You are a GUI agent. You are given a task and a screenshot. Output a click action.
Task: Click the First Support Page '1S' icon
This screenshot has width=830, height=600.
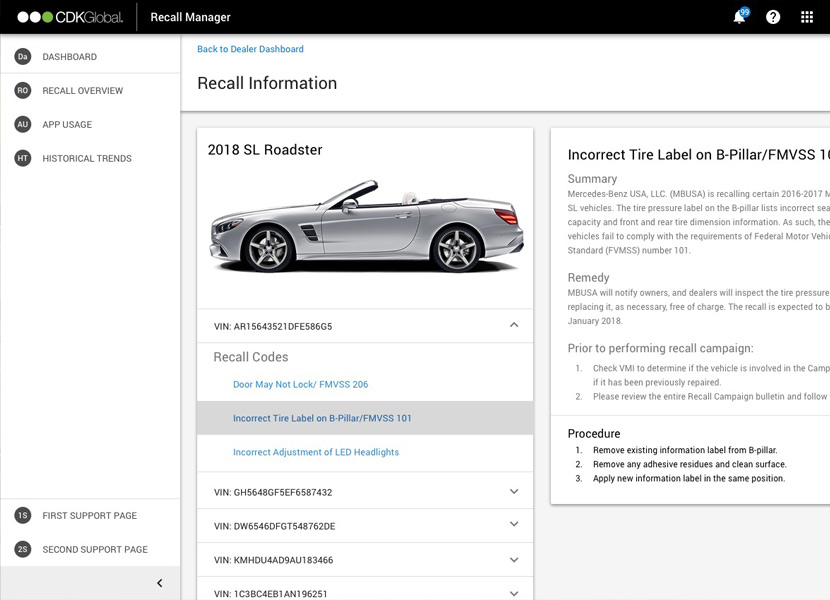click(23, 515)
